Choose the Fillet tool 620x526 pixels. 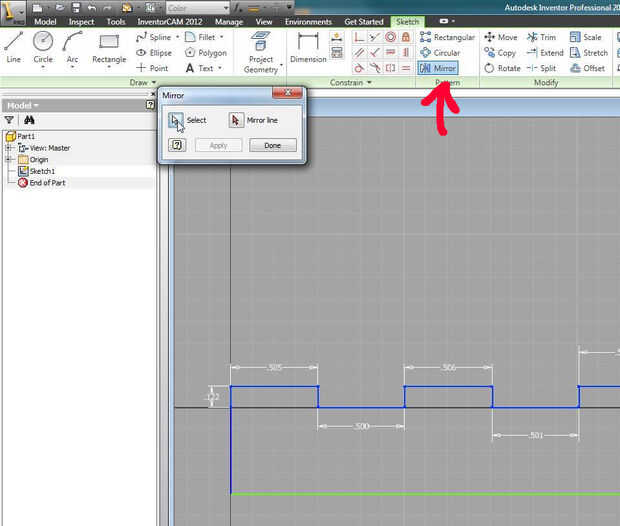point(200,37)
